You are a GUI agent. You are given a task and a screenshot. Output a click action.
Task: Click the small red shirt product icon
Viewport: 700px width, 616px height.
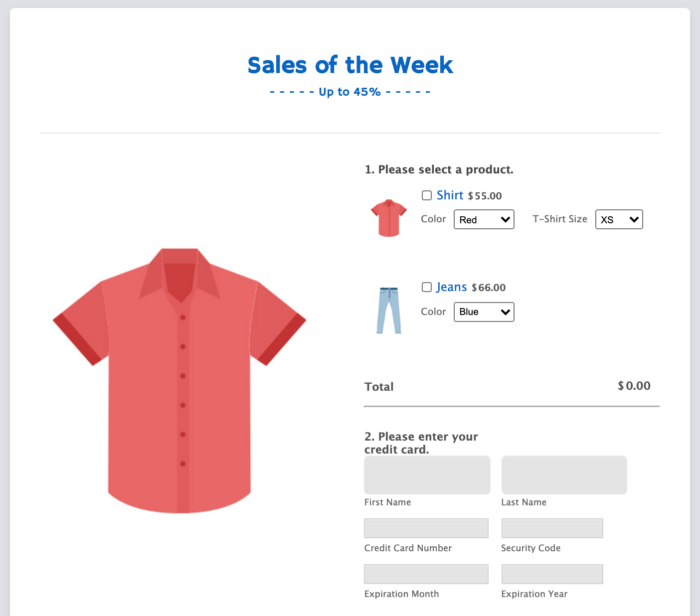(x=388, y=217)
